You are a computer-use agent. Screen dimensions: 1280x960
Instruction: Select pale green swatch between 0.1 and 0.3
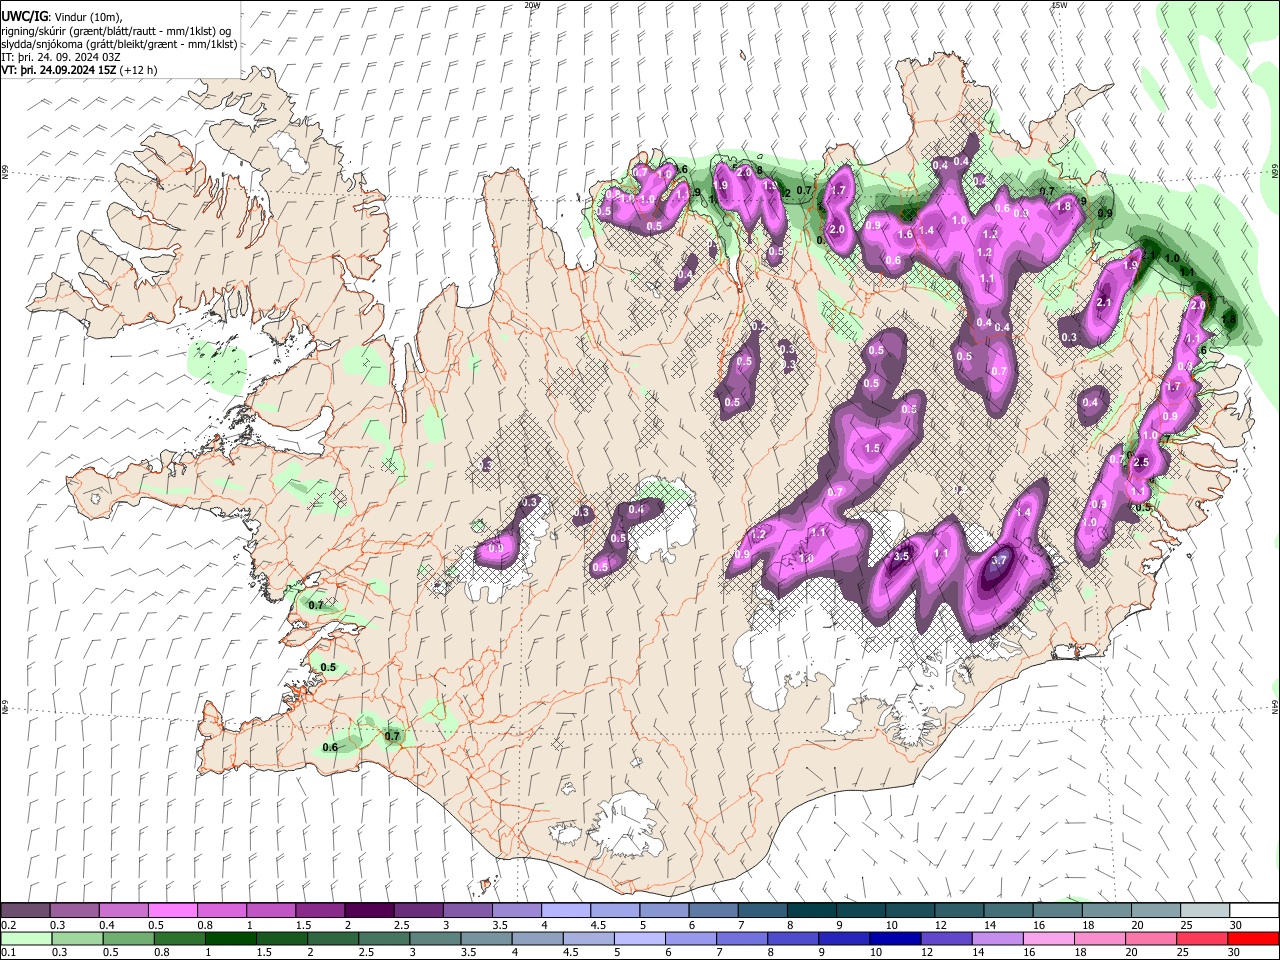[25, 938]
